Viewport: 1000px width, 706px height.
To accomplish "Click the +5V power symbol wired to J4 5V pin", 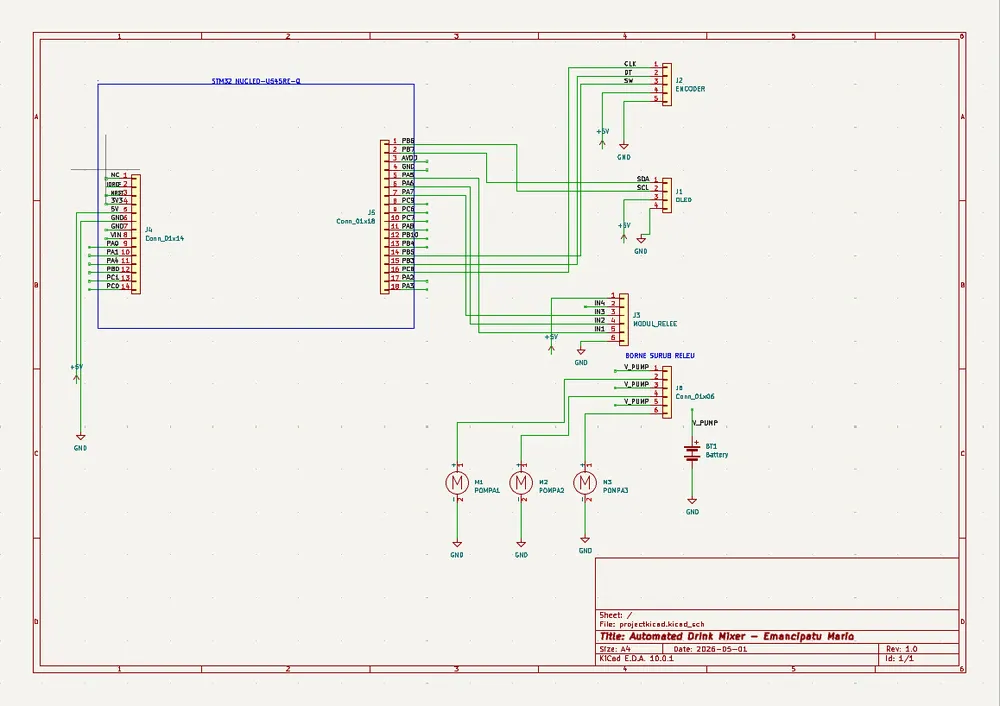I will point(77,373).
